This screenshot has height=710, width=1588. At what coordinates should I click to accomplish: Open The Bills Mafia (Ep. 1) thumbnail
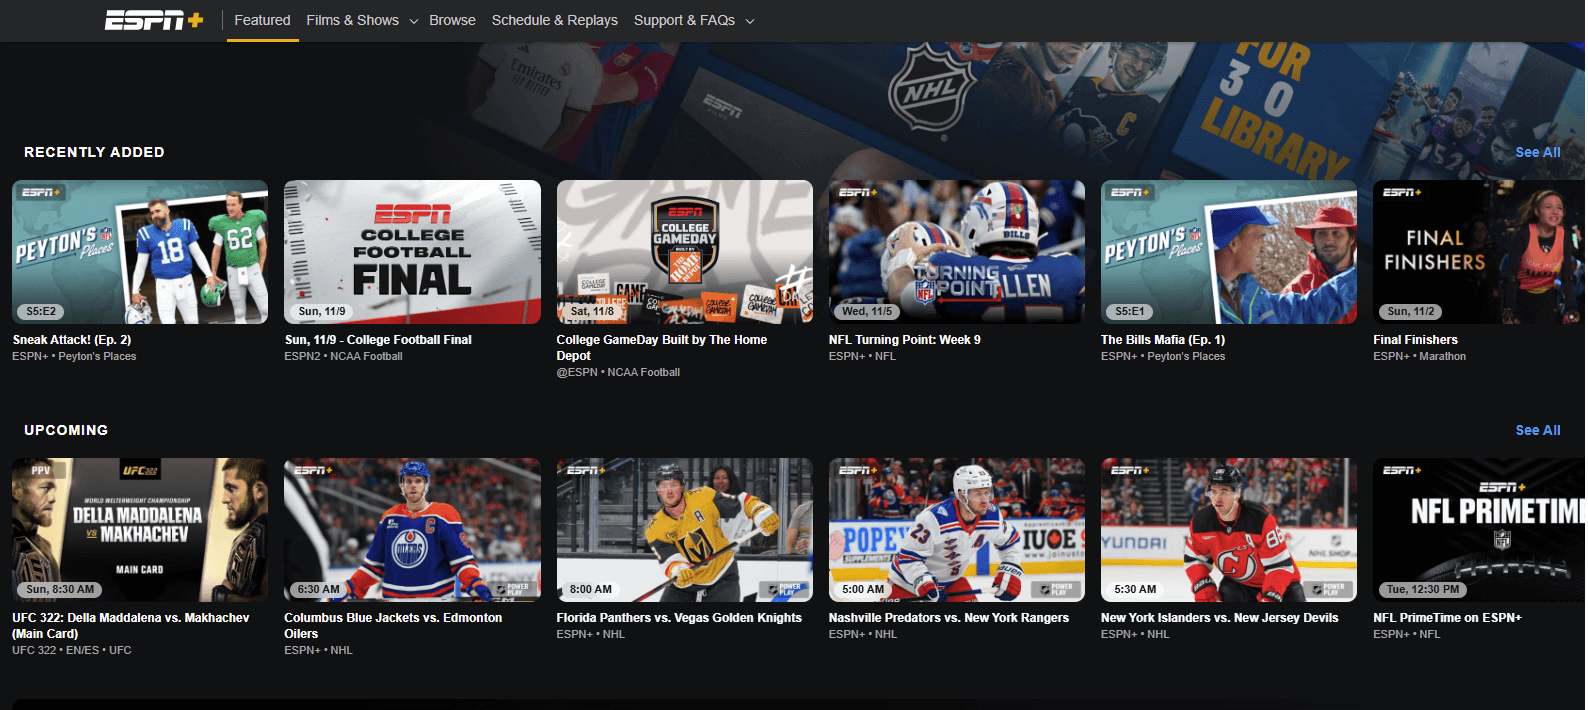point(1229,252)
